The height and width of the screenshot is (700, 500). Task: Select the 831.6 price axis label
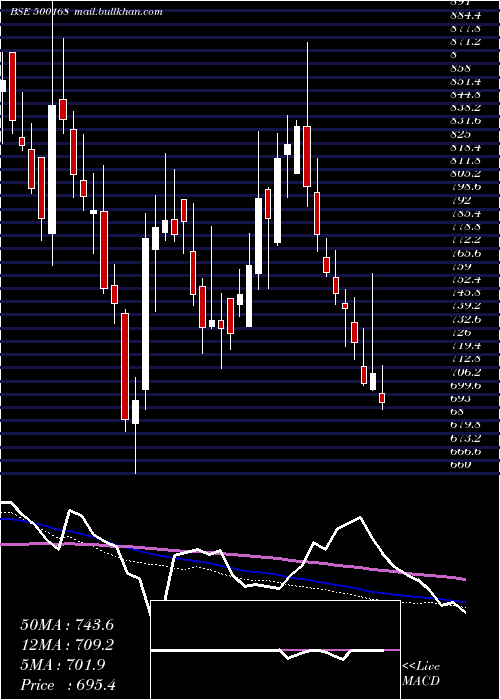[x=465, y=121]
